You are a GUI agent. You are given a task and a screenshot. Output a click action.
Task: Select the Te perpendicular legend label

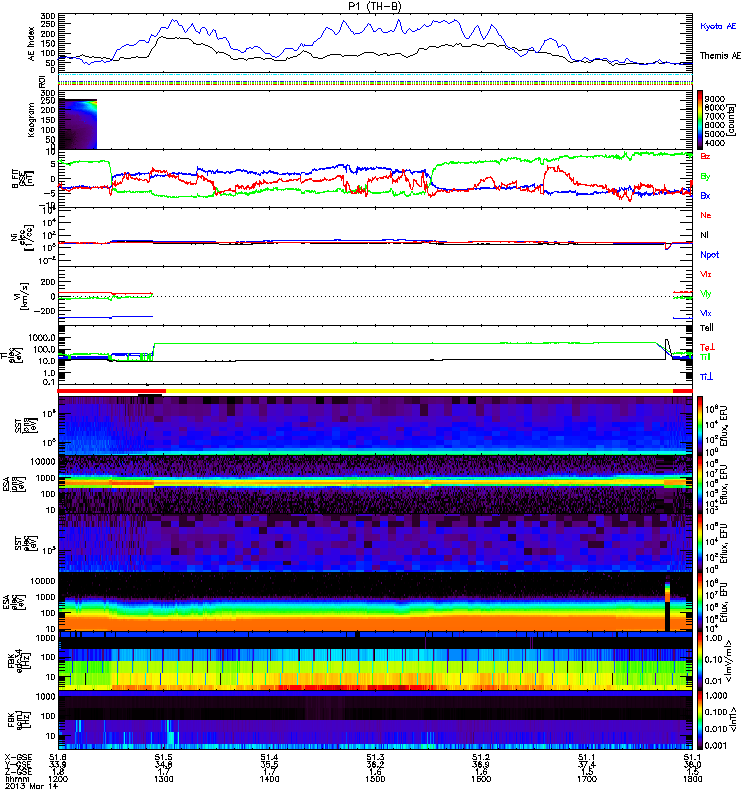pyautogui.click(x=707, y=348)
